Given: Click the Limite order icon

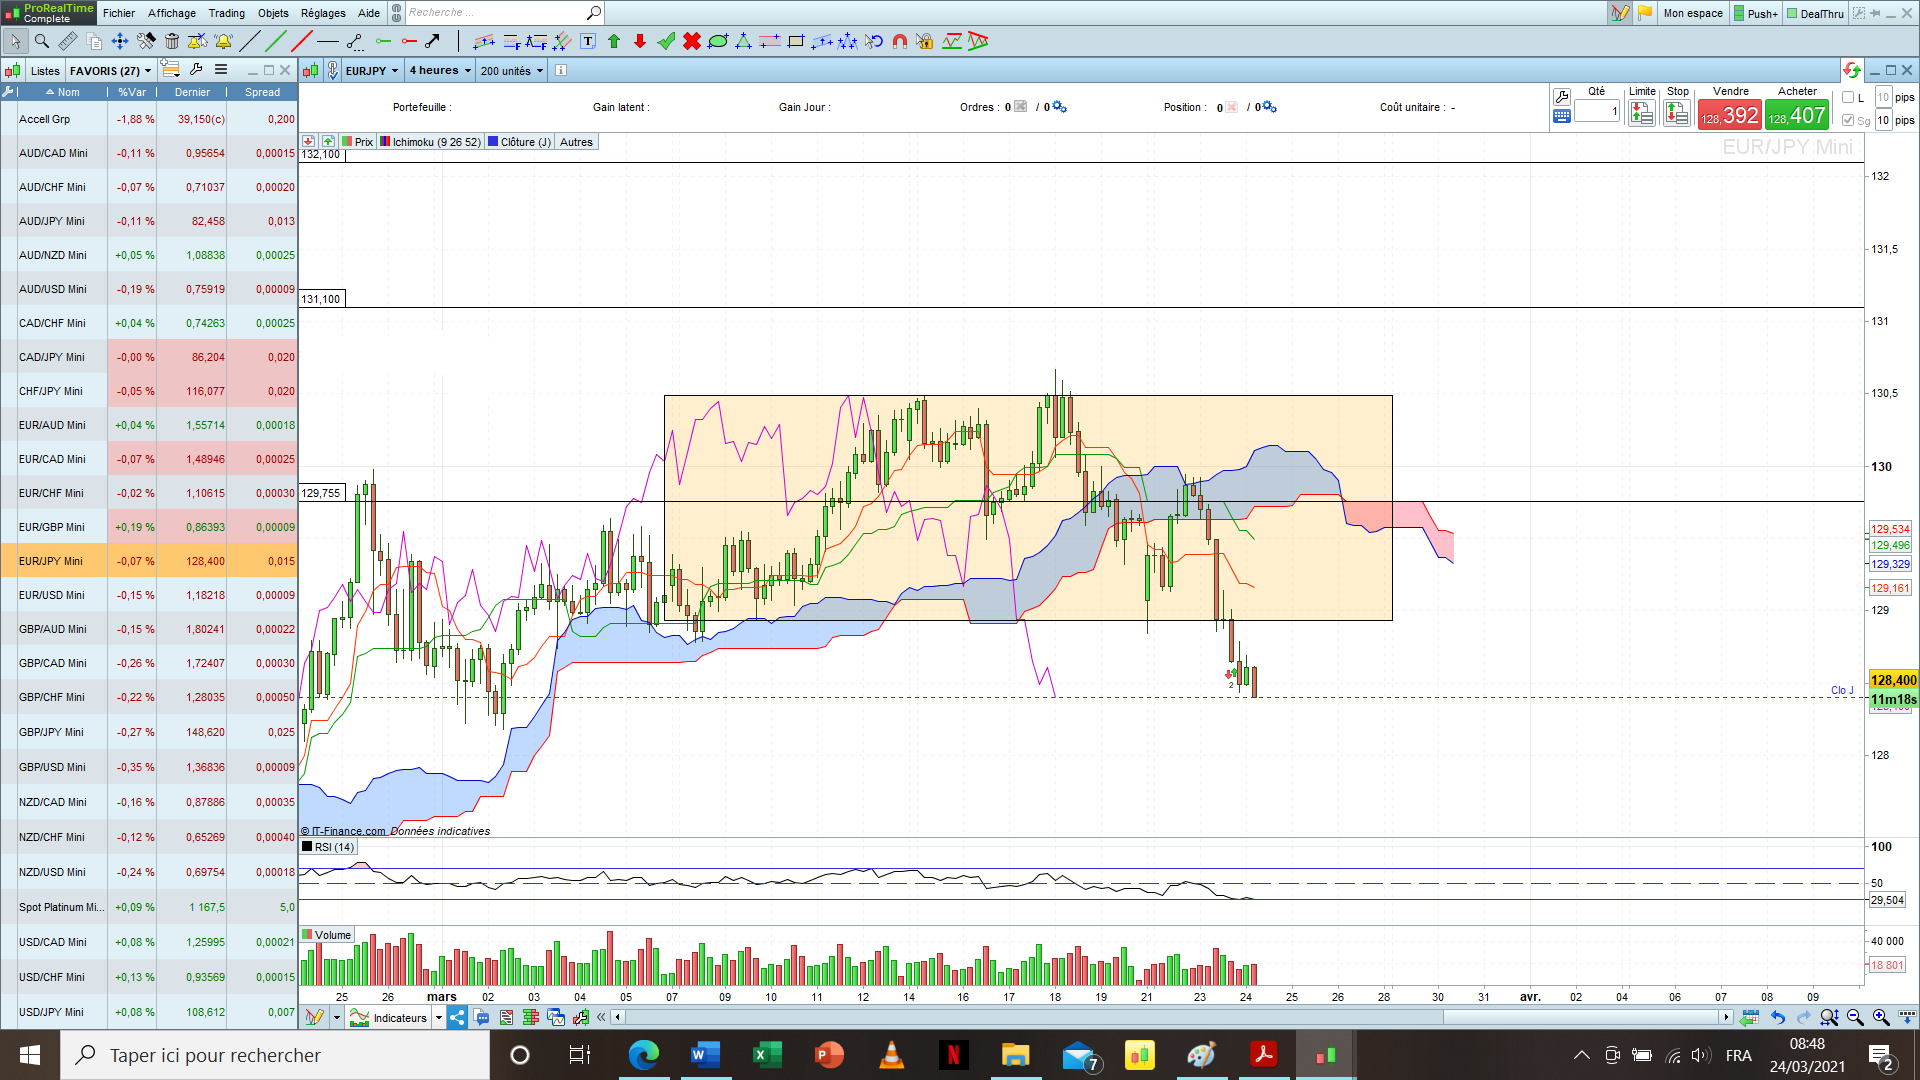Looking at the screenshot, I should click(1641, 113).
